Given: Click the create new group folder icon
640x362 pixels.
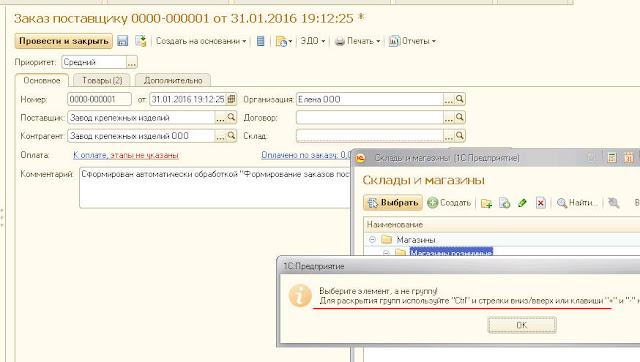Looking at the screenshot, I should [486, 203].
